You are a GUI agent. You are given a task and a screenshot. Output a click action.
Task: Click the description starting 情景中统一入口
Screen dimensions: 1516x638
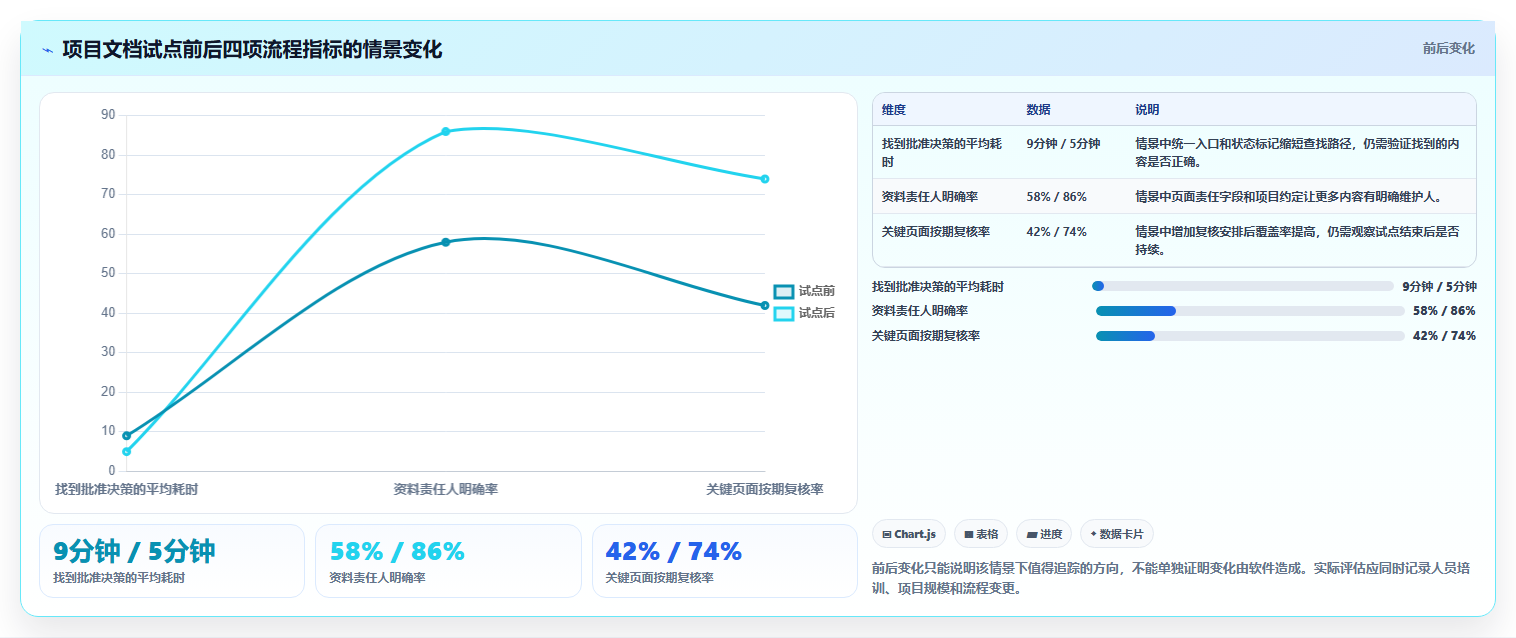(1297, 152)
